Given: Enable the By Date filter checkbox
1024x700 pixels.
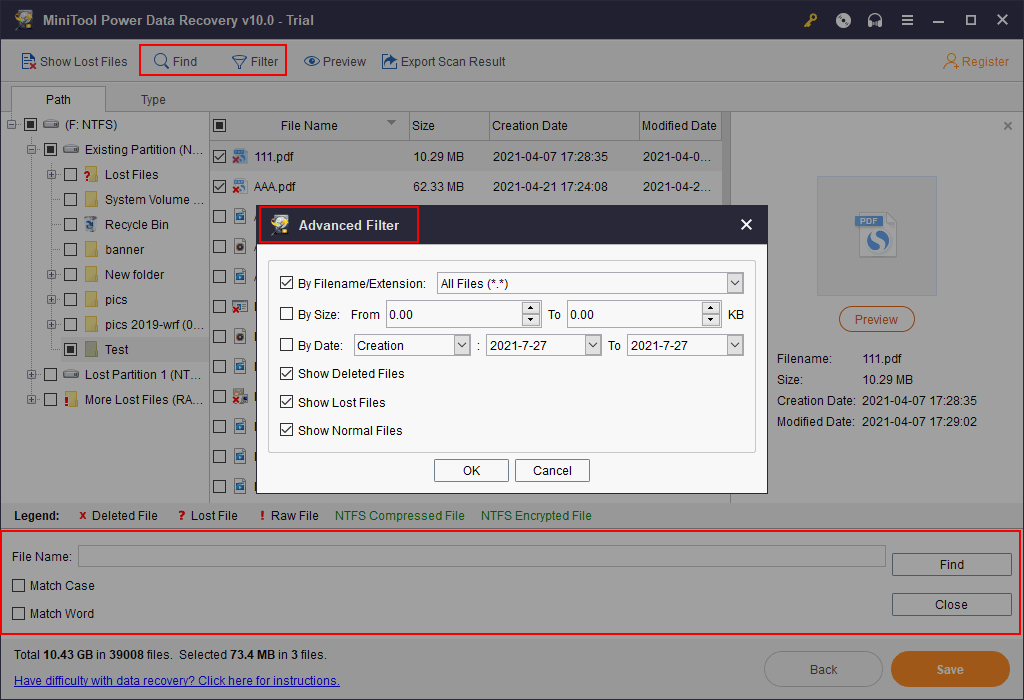Looking at the screenshot, I should 286,345.
